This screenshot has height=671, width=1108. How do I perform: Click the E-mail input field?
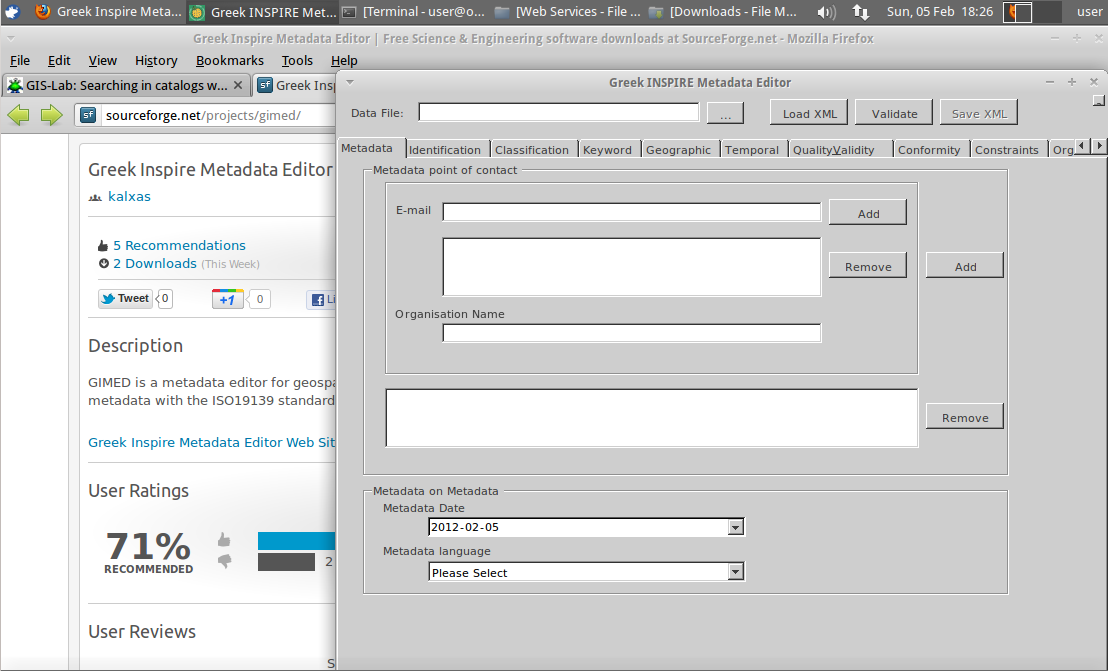(632, 212)
